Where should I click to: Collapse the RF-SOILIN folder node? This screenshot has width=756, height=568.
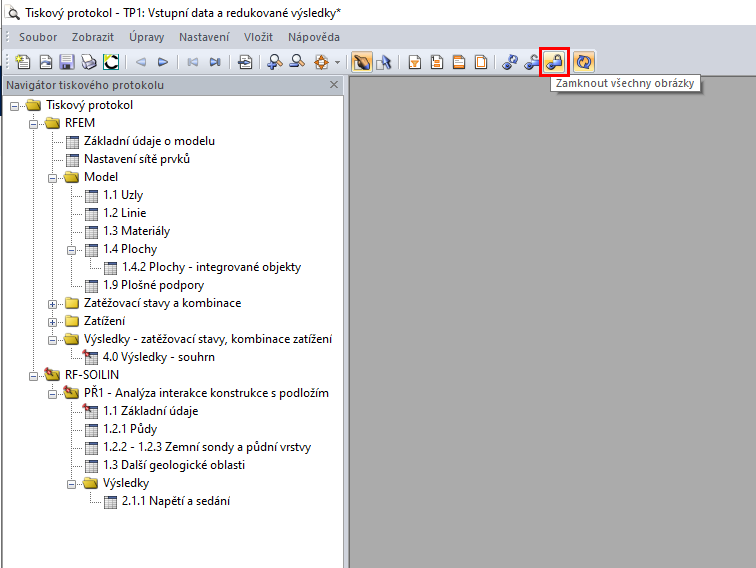click(33, 376)
